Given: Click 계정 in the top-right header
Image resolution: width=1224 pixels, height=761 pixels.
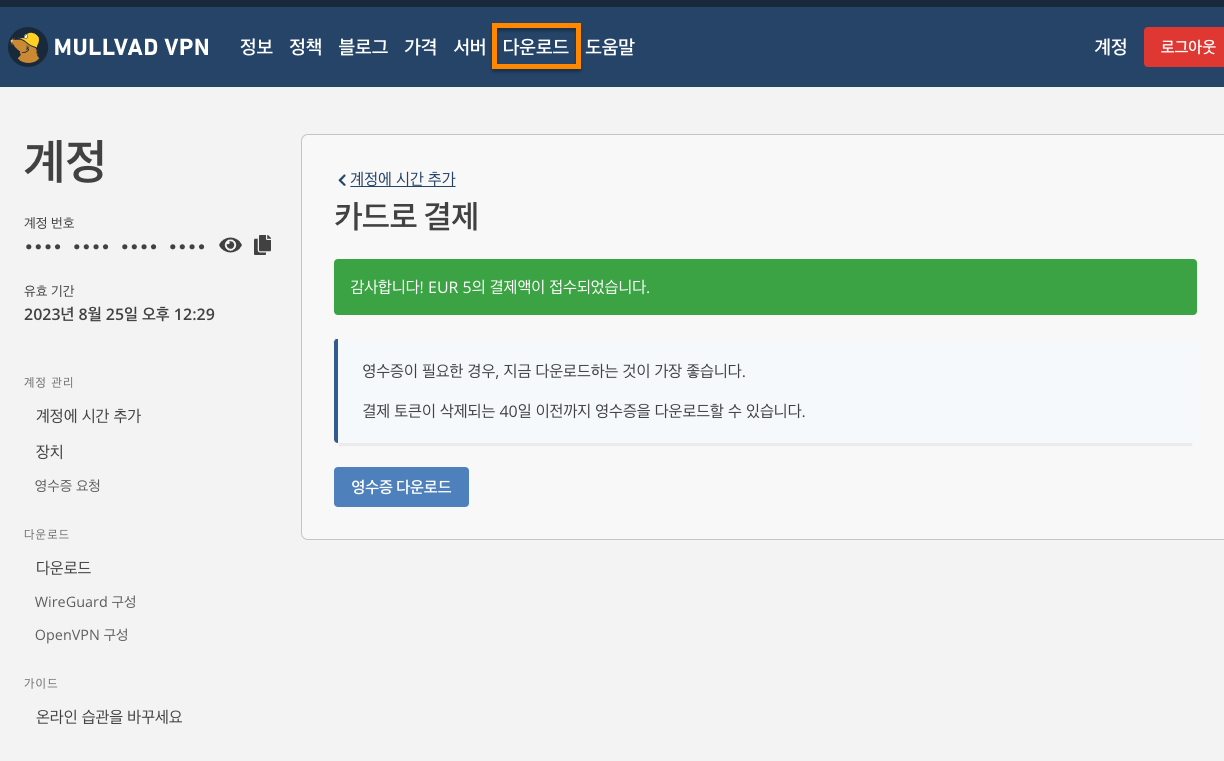Looking at the screenshot, I should point(1110,47).
